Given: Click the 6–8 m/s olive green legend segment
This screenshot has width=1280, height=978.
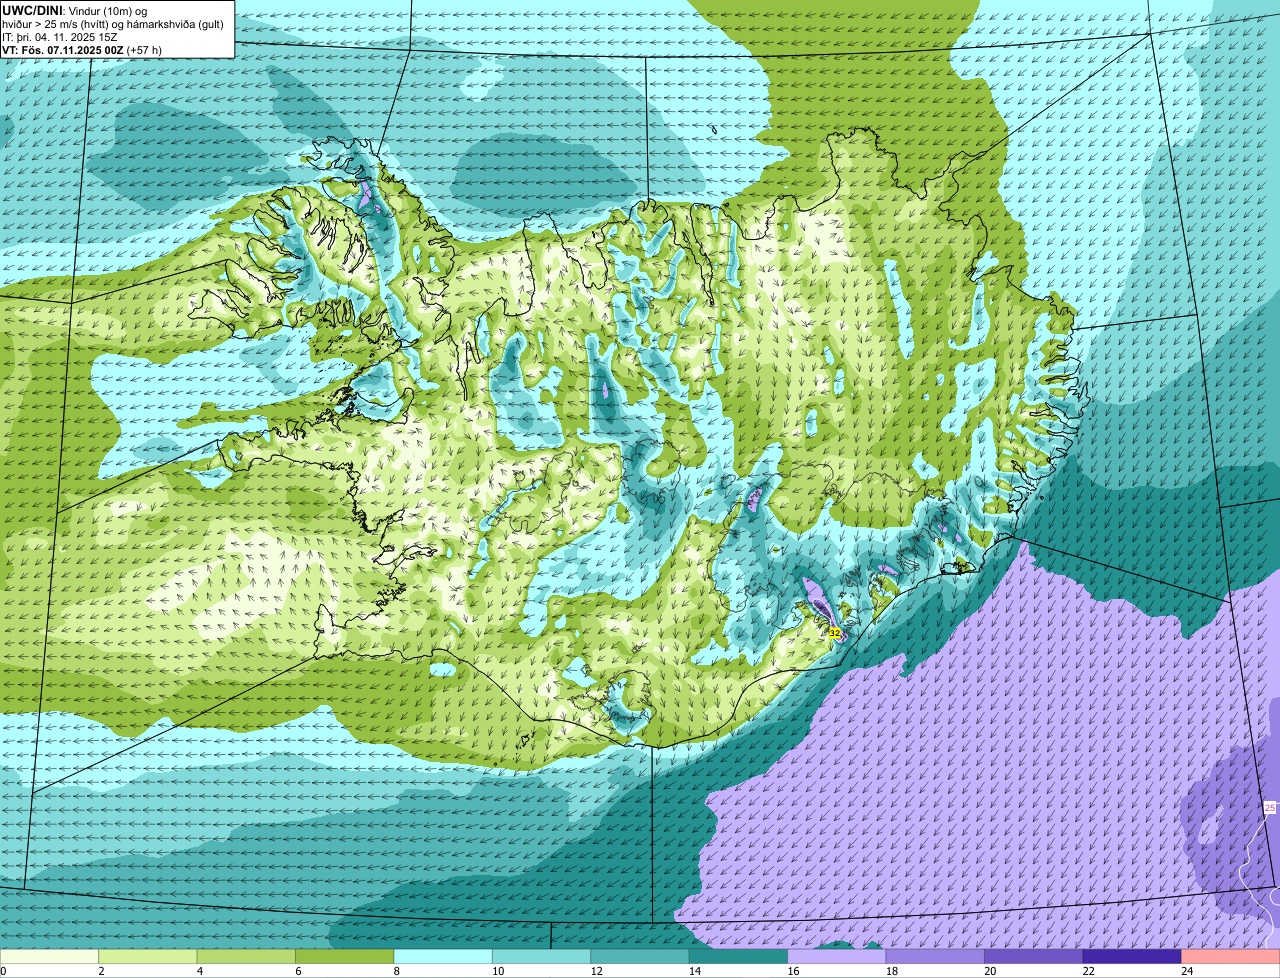Looking at the screenshot, I should pyautogui.click(x=345, y=956).
